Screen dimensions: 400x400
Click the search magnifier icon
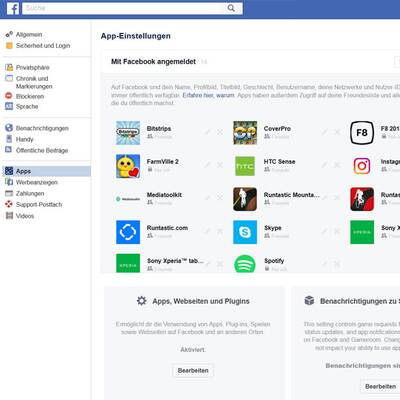click(x=231, y=8)
